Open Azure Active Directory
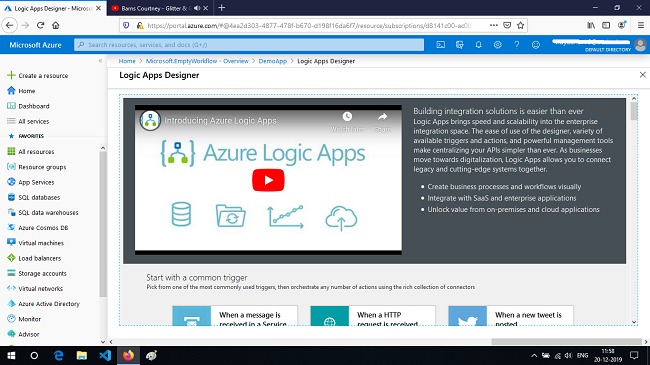Image resolution: width=650 pixels, height=365 pixels. point(44,304)
